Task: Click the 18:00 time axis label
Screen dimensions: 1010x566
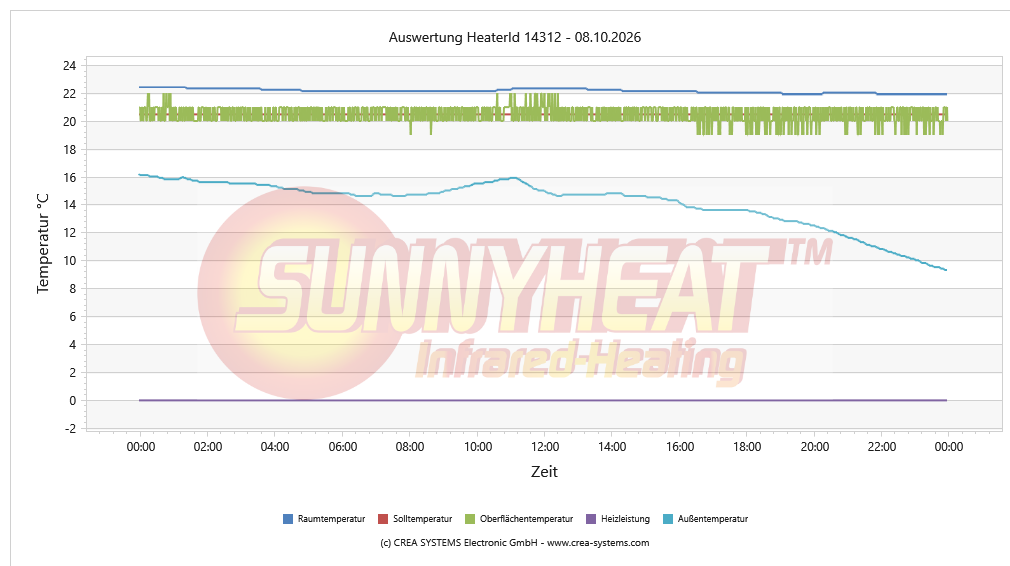Action: [x=747, y=447]
